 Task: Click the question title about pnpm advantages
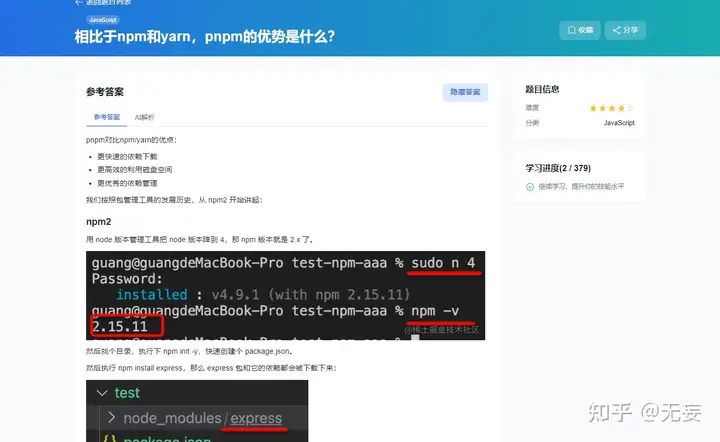205,36
